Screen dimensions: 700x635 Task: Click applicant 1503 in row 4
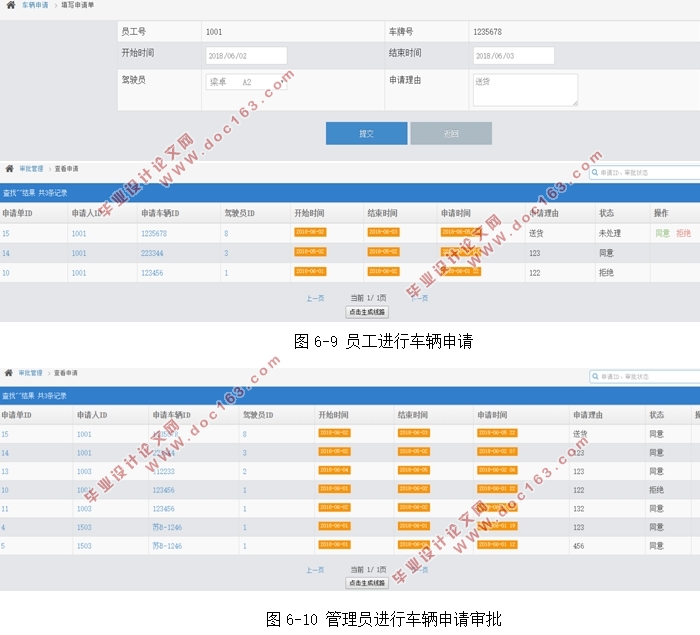(84, 527)
